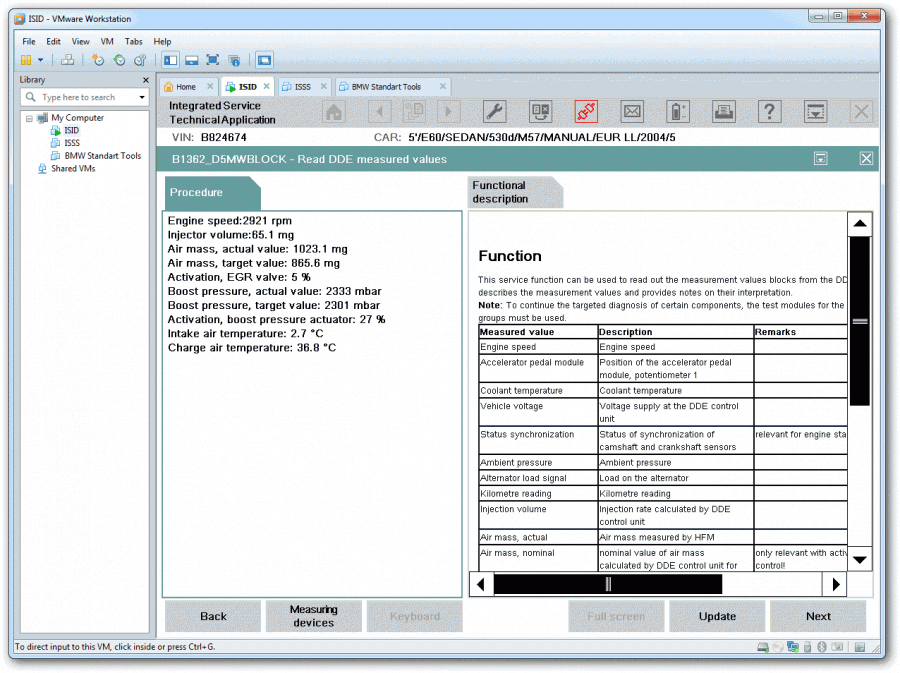Click the ISTA printer icon

tap(724, 111)
